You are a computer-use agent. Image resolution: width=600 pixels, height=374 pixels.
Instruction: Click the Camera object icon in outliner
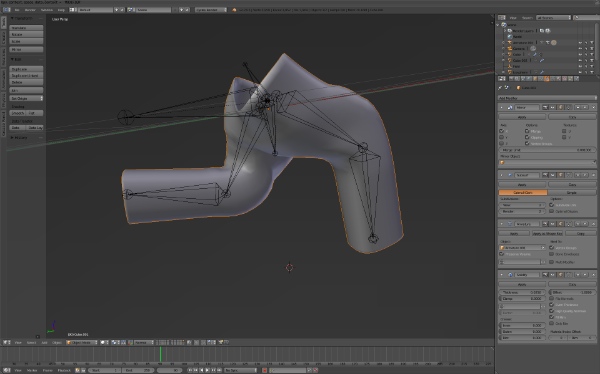[x=510, y=49]
